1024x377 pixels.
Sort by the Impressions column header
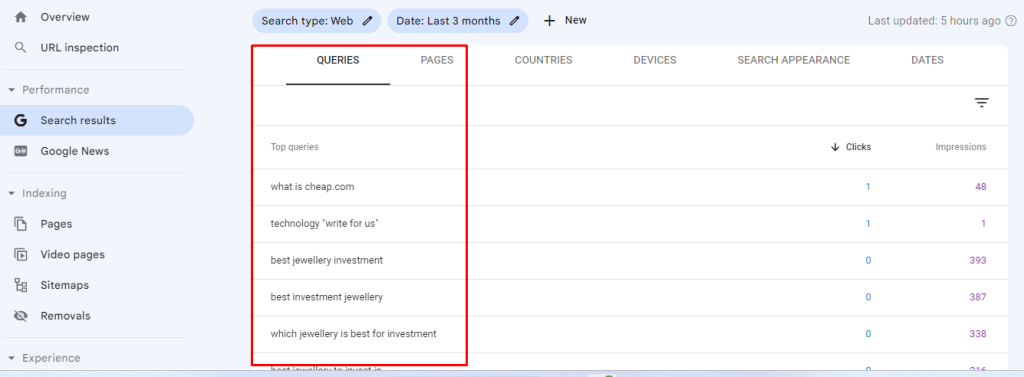click(961, 147)
